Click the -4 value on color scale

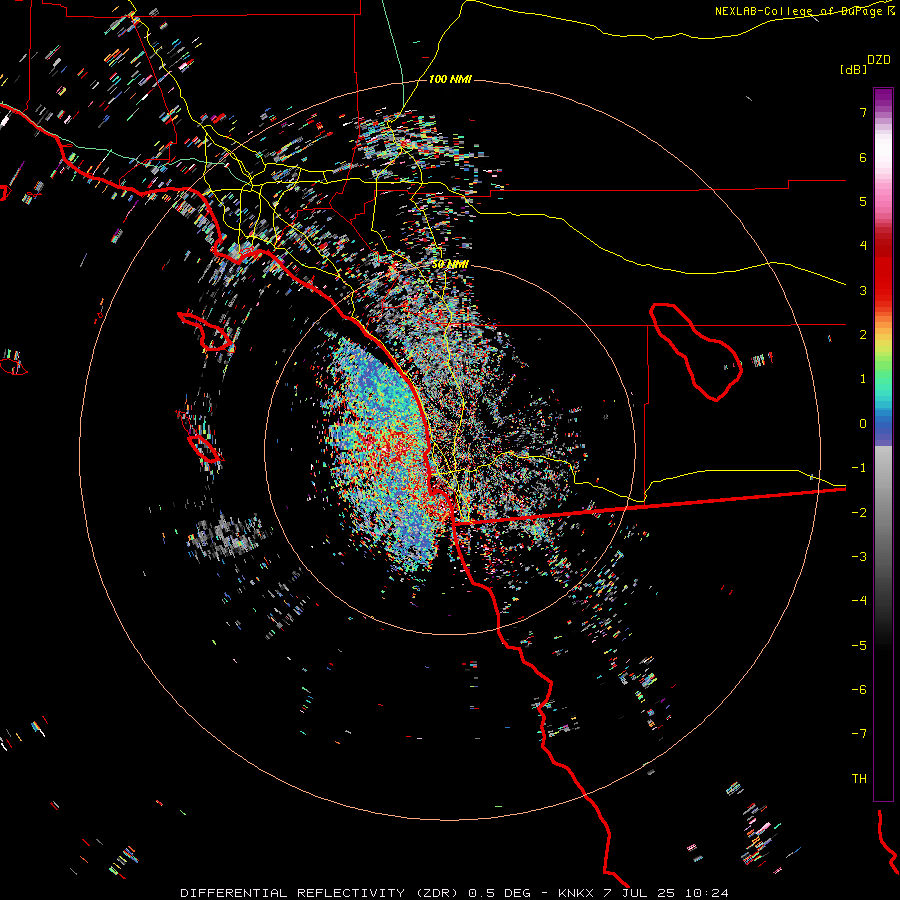(859, 600)
